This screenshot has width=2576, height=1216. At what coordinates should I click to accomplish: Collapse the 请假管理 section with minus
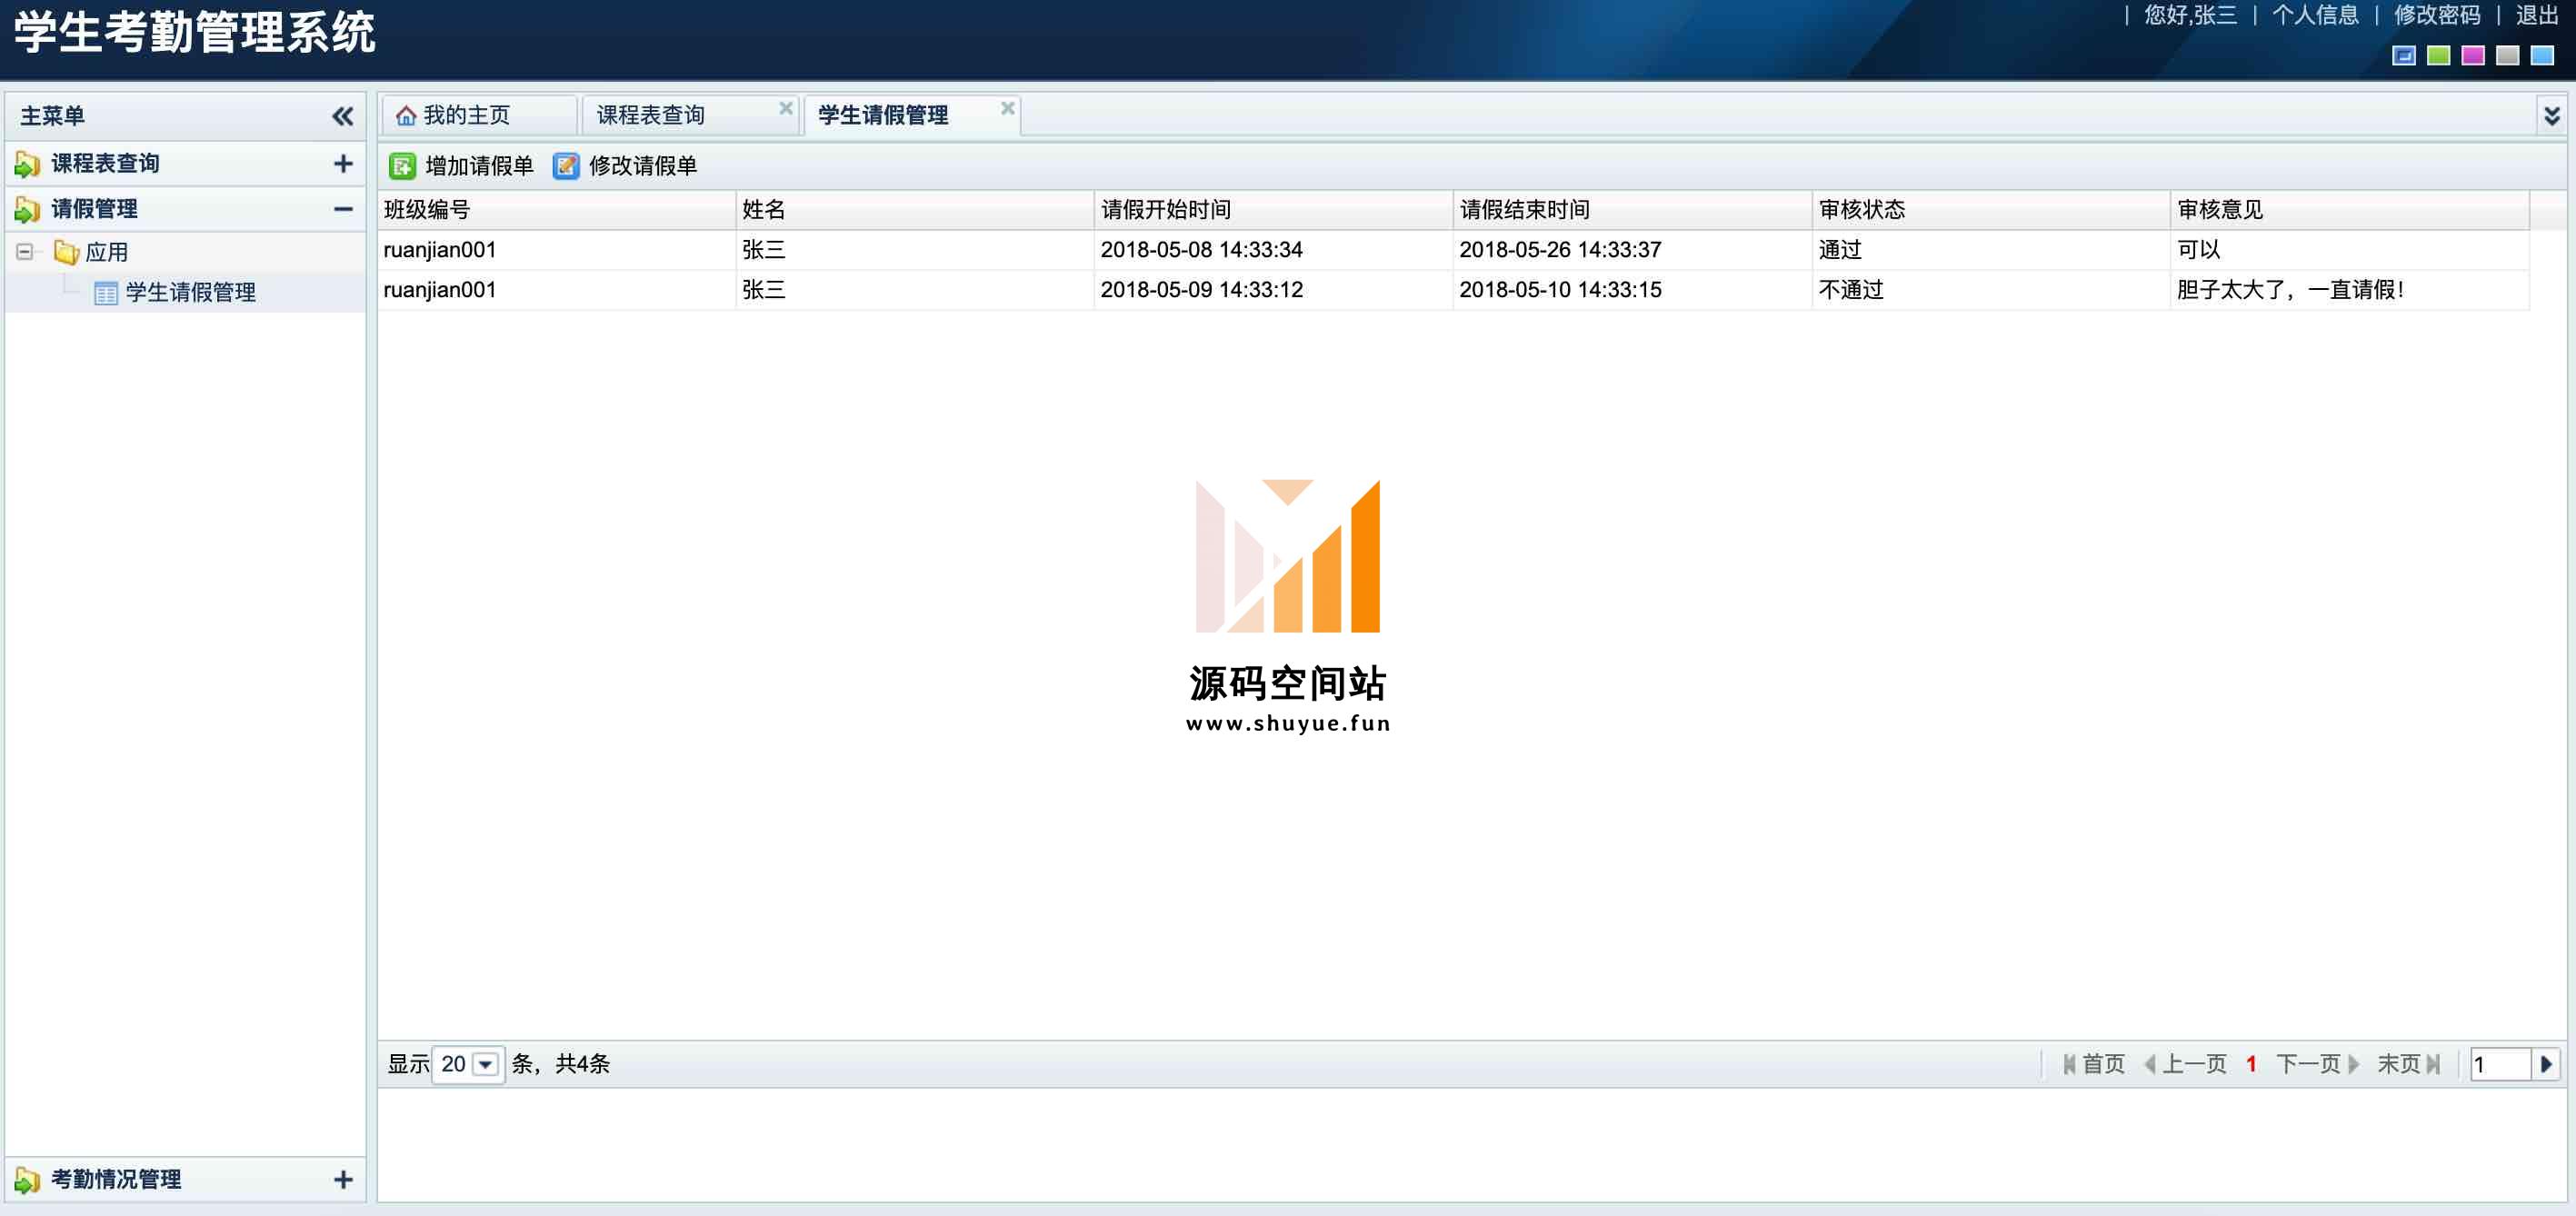(343, 209)
